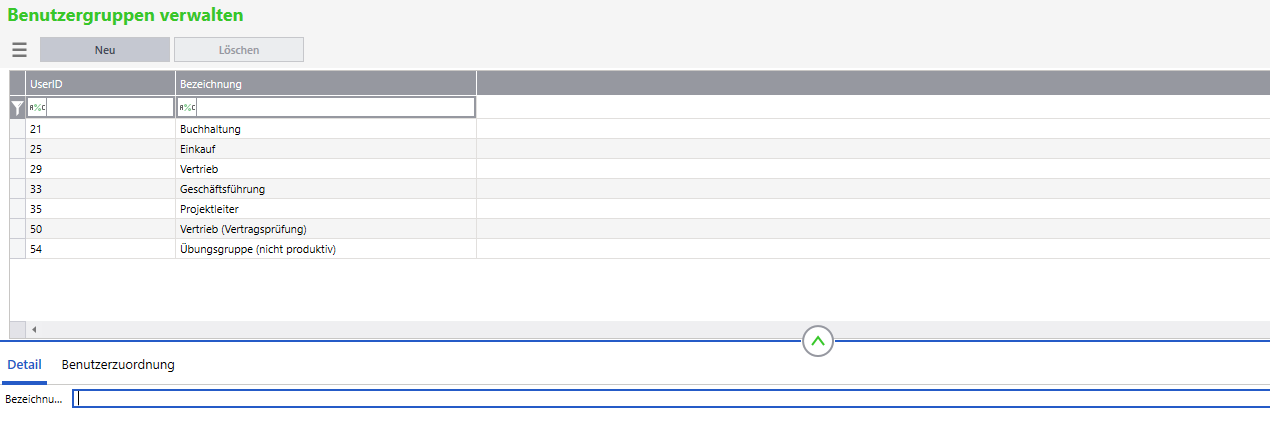
Task: Select Übungsgruppe (nicht produktiv) row
Action: tap(257, 249)
